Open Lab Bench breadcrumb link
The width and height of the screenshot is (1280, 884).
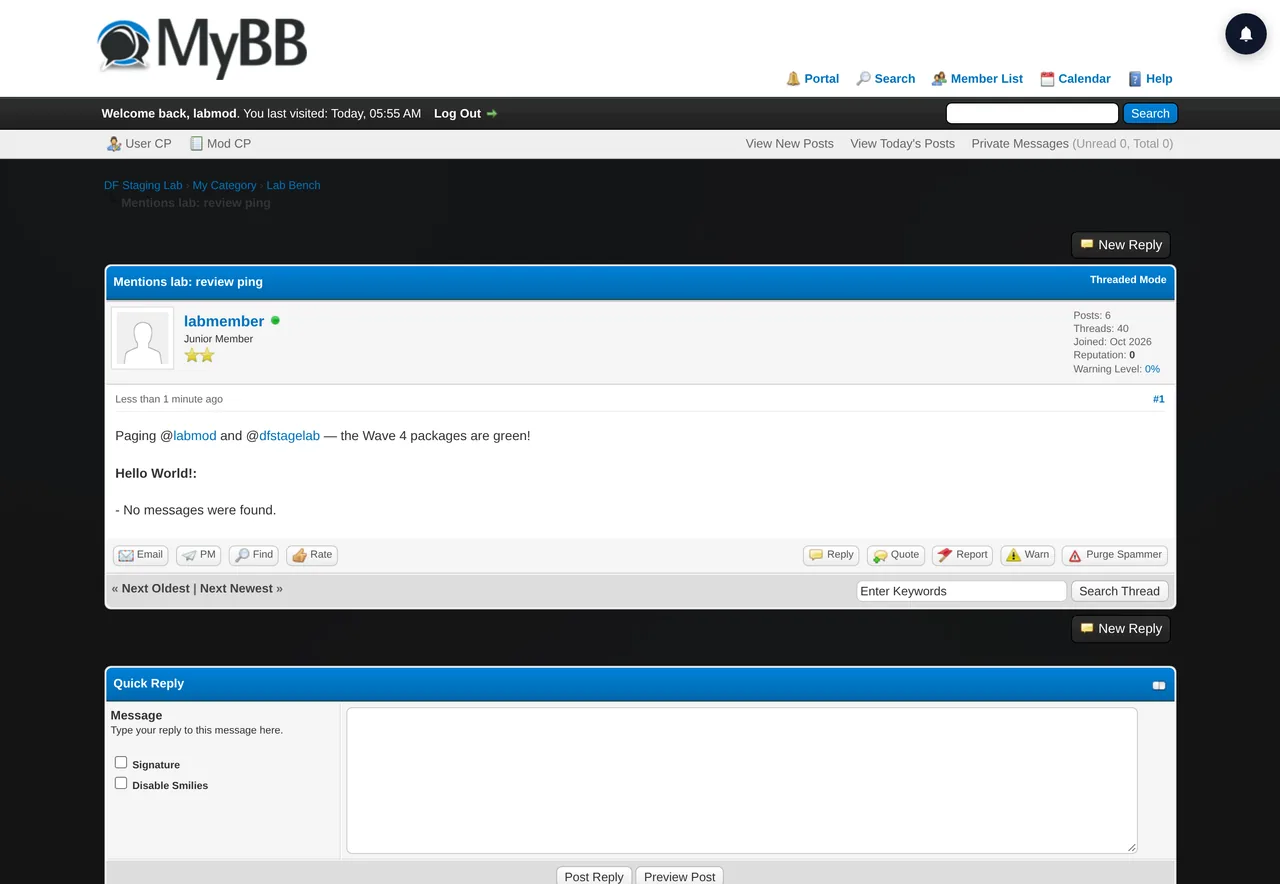pyautogui.click(x=293, y=185)
